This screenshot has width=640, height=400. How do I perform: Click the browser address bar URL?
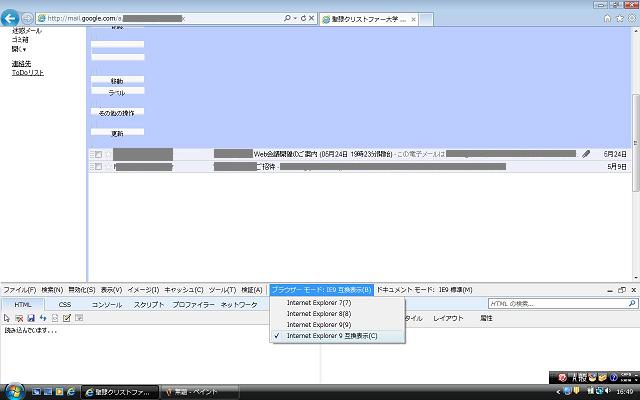(x=116, y=18)
